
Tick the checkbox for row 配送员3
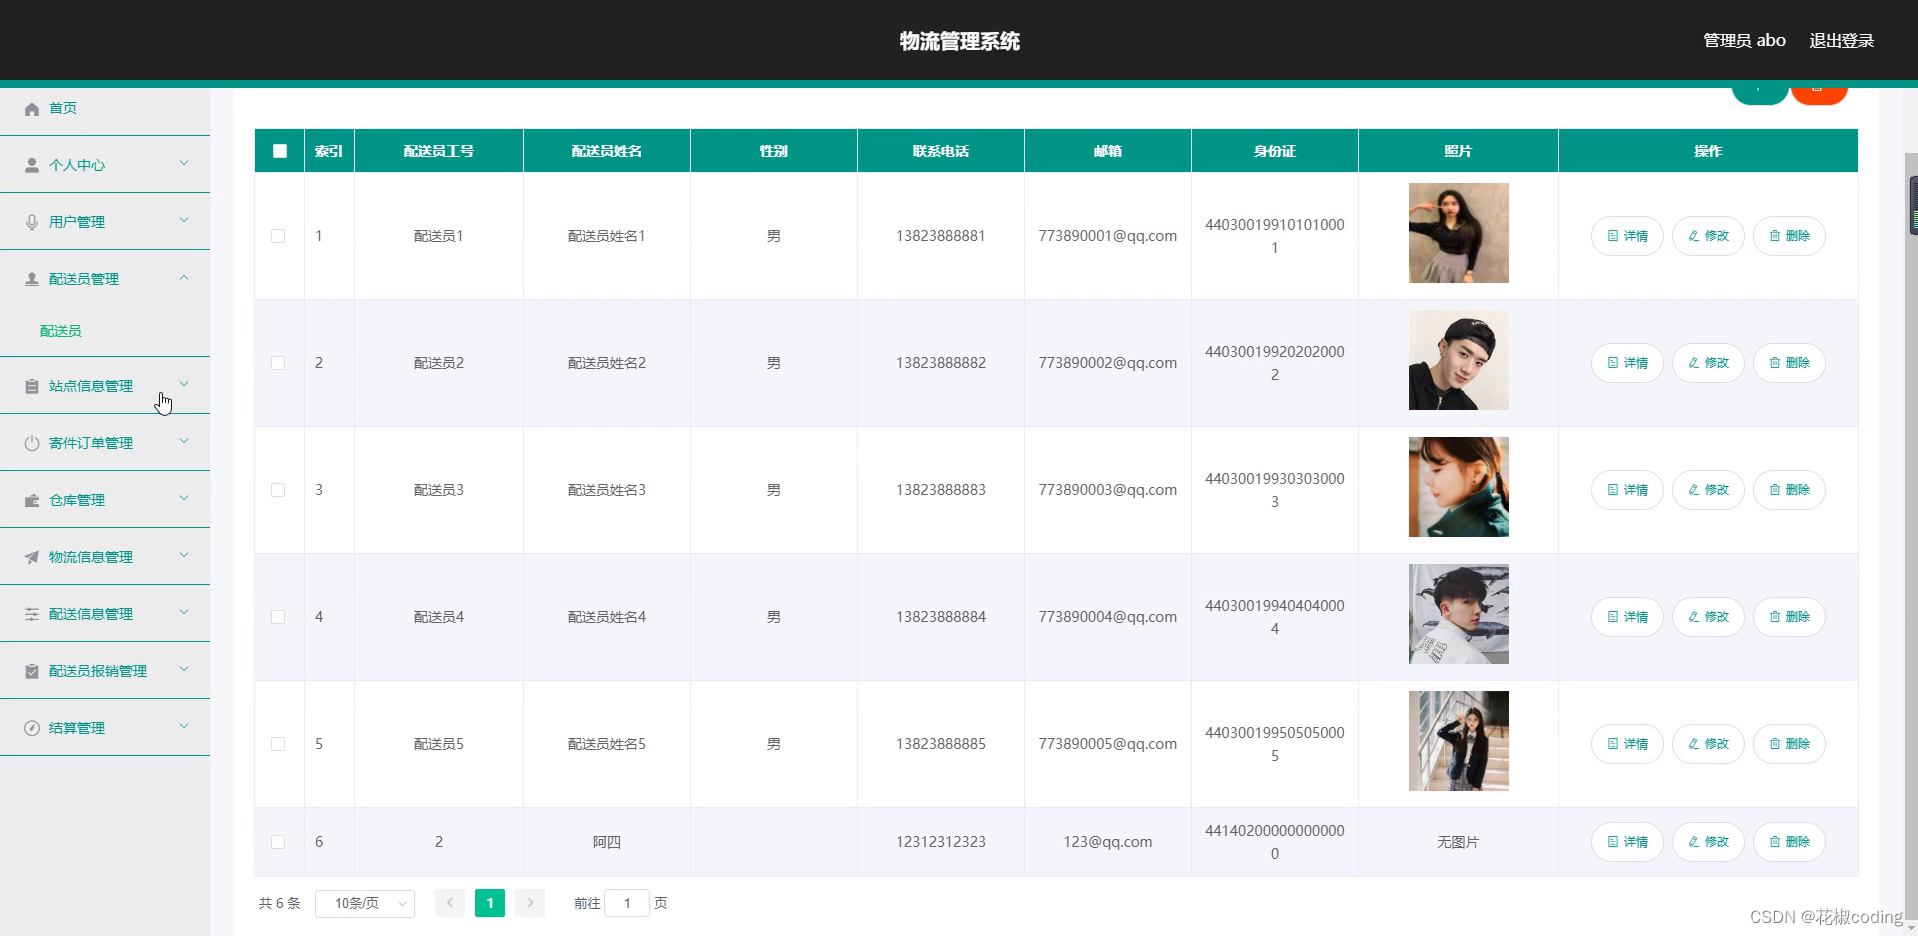pyautogui.click(x=278, y=490)
